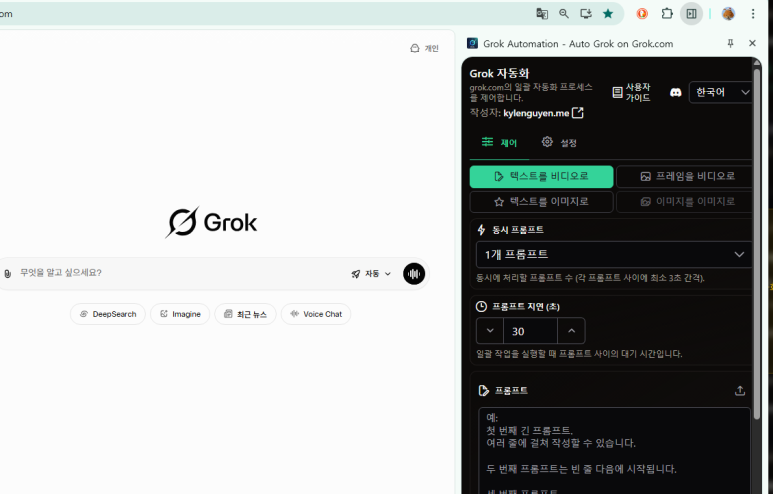
Task: Pin the Grok Automation side panel
Action: [731, 43]
